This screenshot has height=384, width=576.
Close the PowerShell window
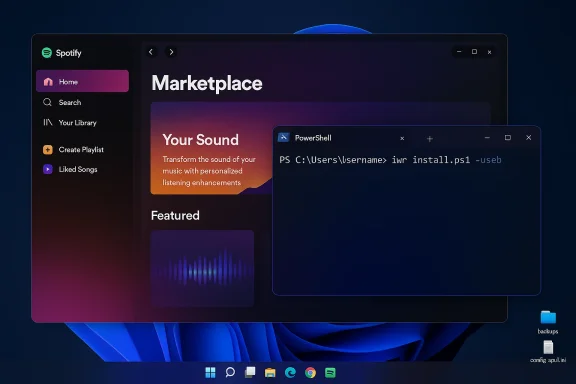pyautogui.click(x=529, y=137)
